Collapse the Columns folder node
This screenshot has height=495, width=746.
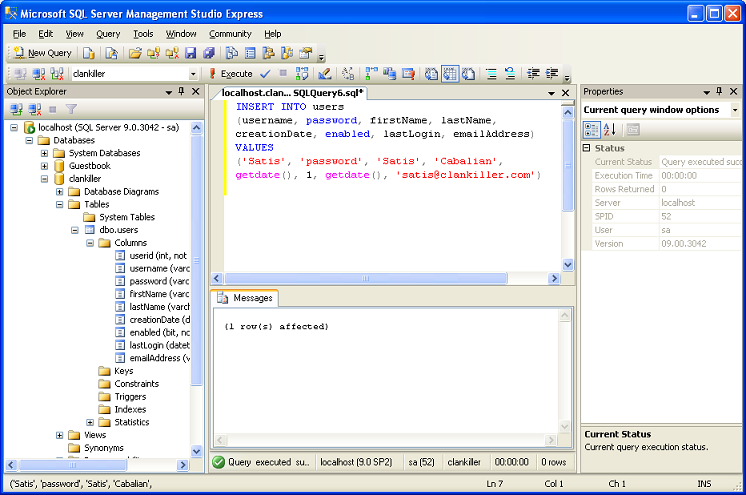click(90, 243)
